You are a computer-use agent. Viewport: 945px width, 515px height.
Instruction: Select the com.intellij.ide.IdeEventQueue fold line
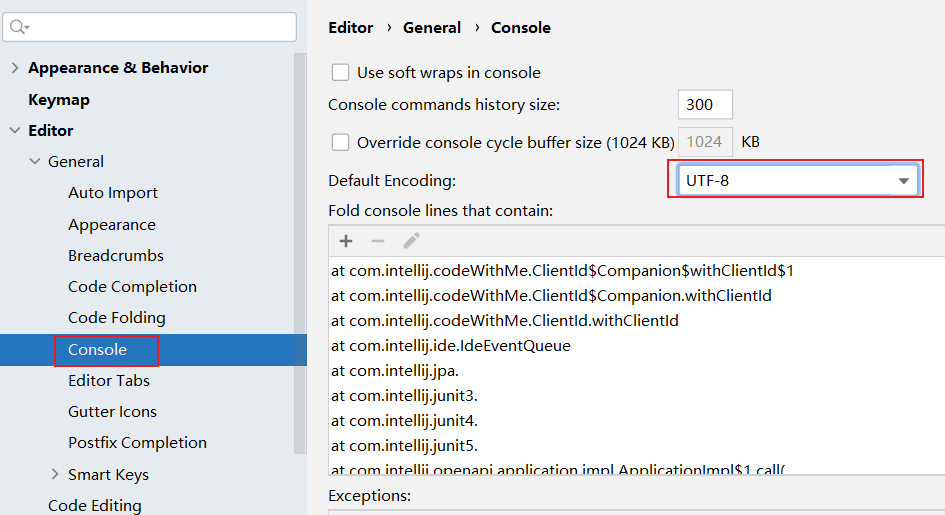coord(450,346)
